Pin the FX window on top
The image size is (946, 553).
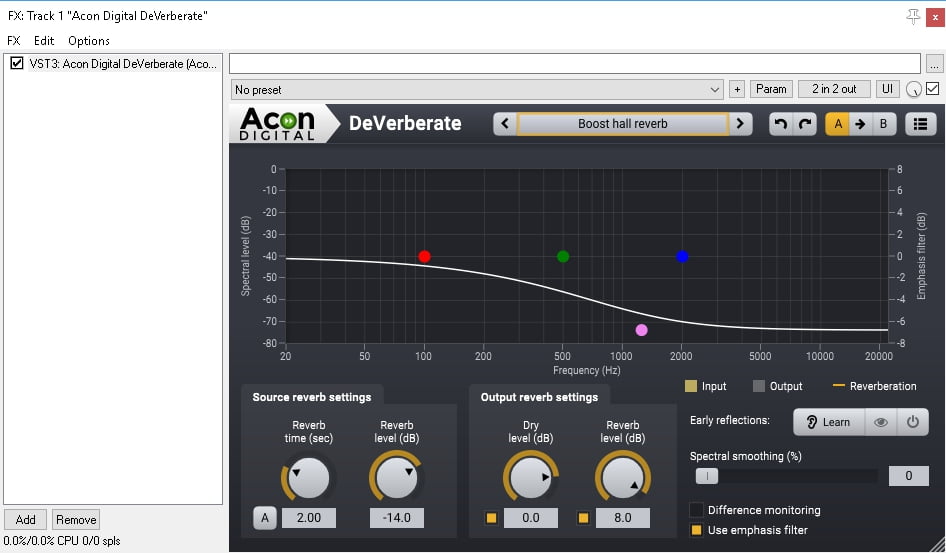(913, 17)
